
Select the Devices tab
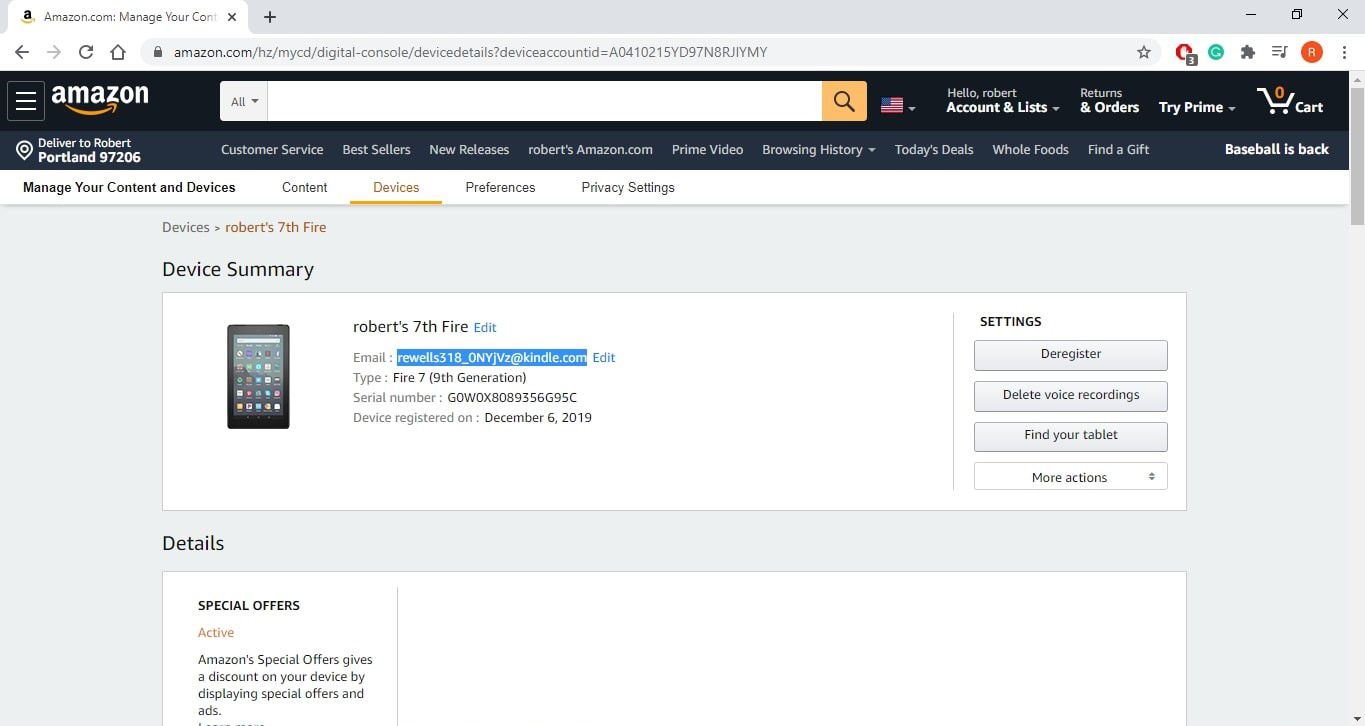[x=396, y=187]
